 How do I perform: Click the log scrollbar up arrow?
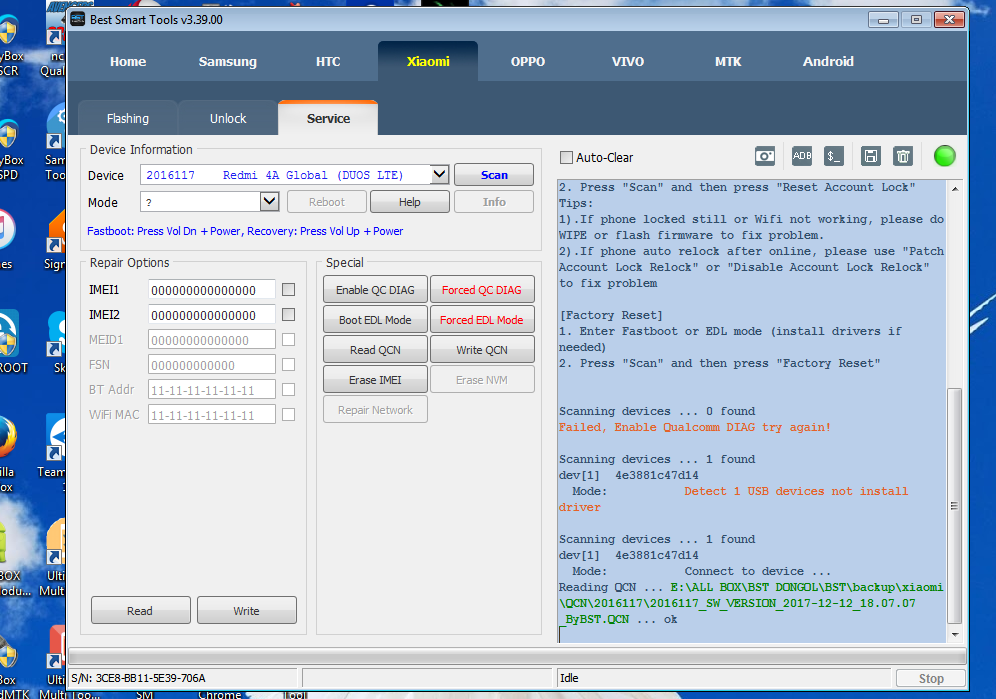point(954,189)
